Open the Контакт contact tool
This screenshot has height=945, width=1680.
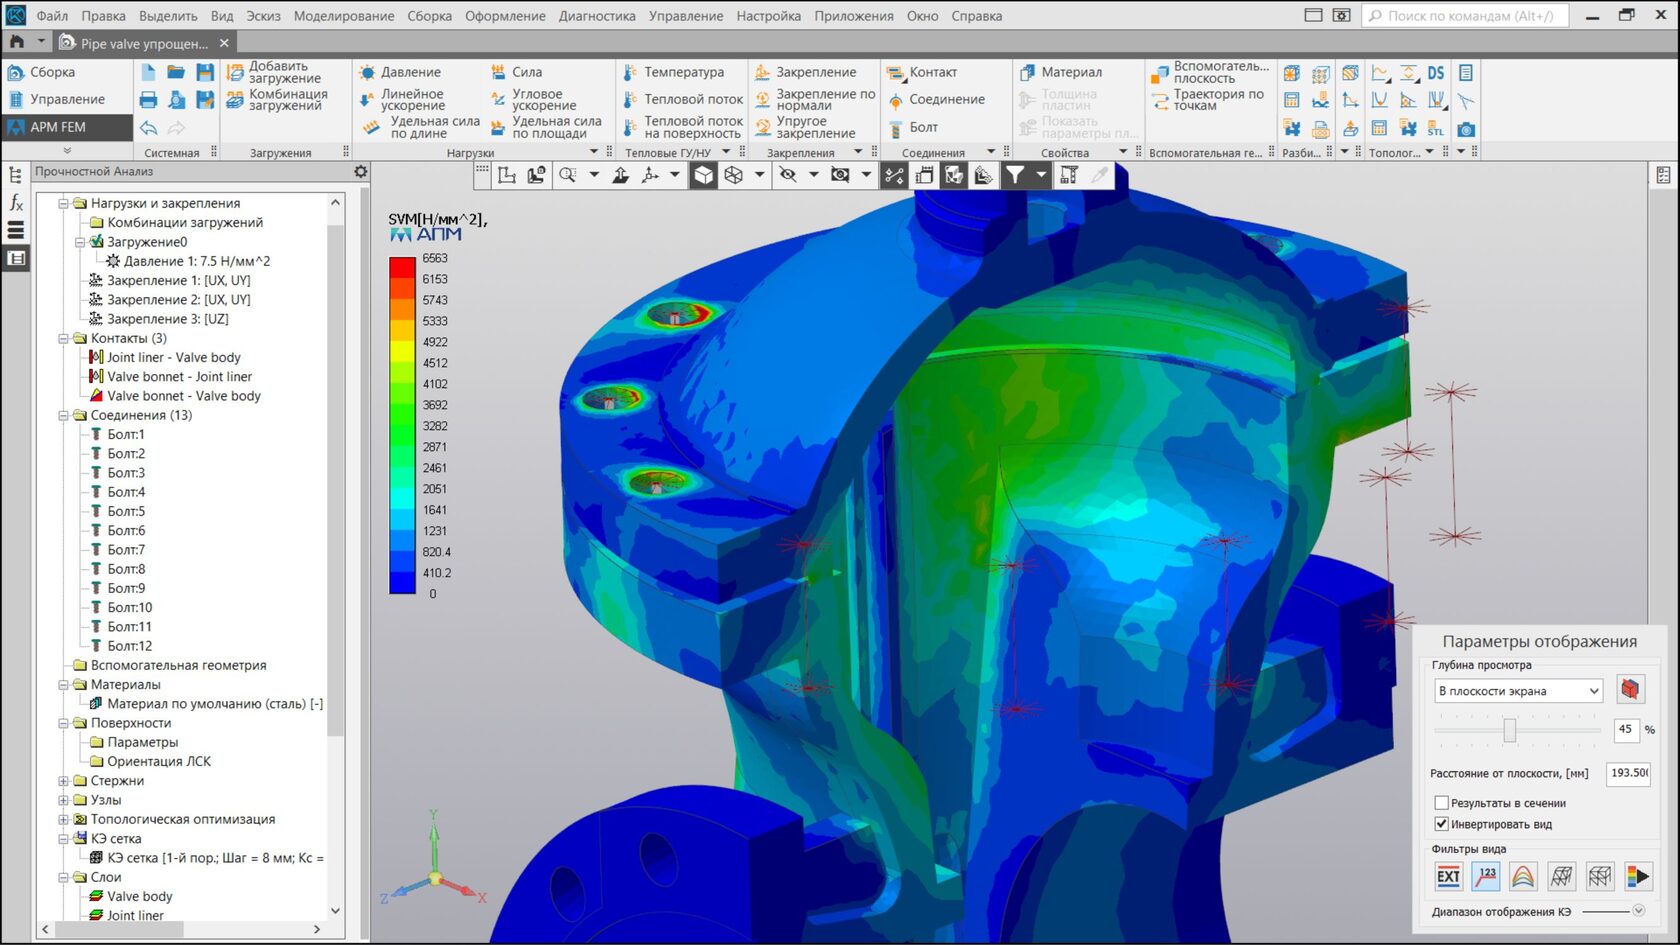(x=922, y=72)
